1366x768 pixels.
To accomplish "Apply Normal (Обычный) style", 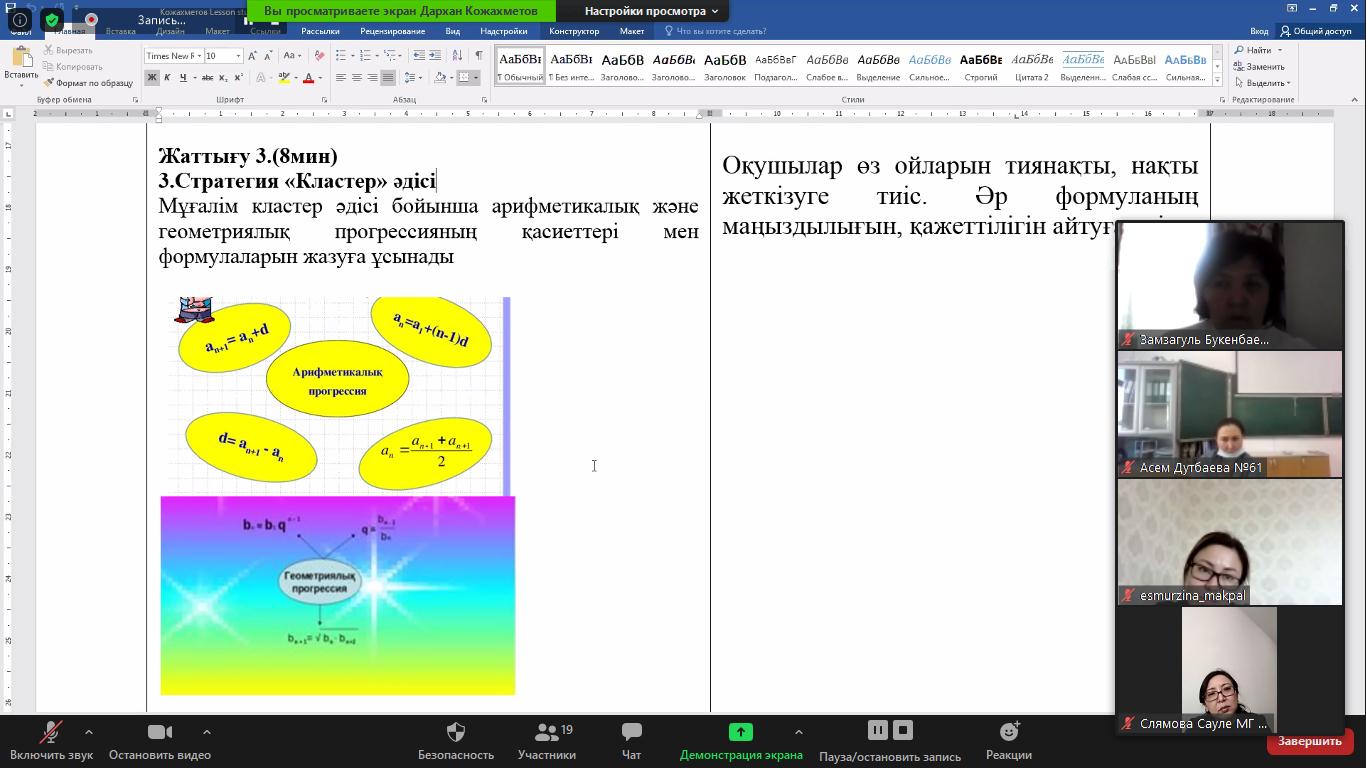I will pyautogui.click(x=520, y=65).
